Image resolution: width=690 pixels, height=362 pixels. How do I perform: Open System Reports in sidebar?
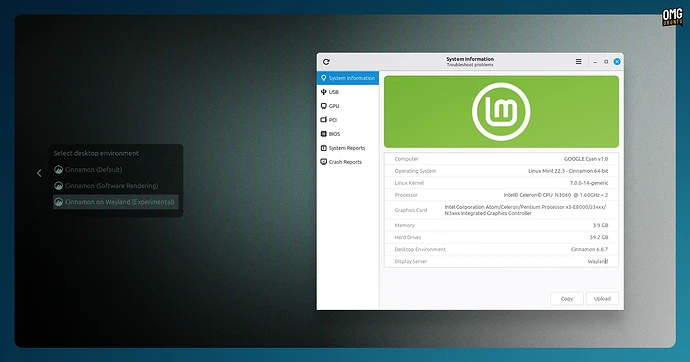pos(348,148)
